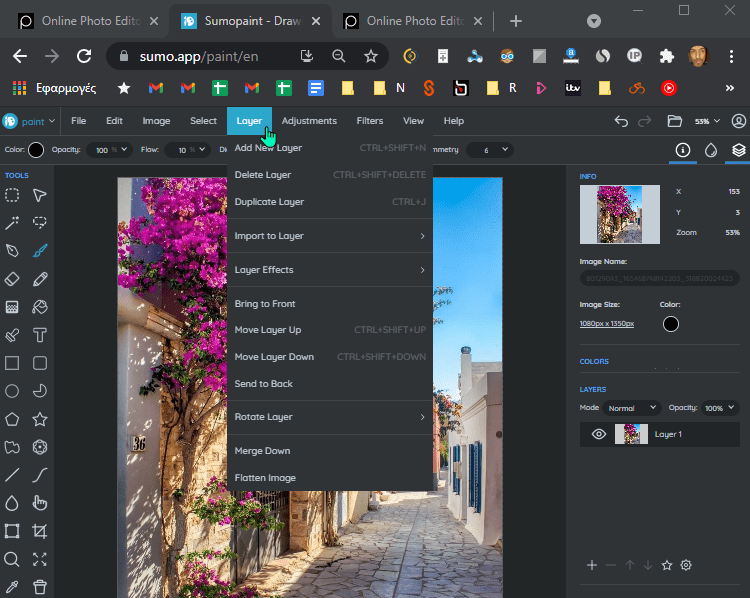Select the Text tool
Screen dimensions: 750x598
(x=40, y=335)
